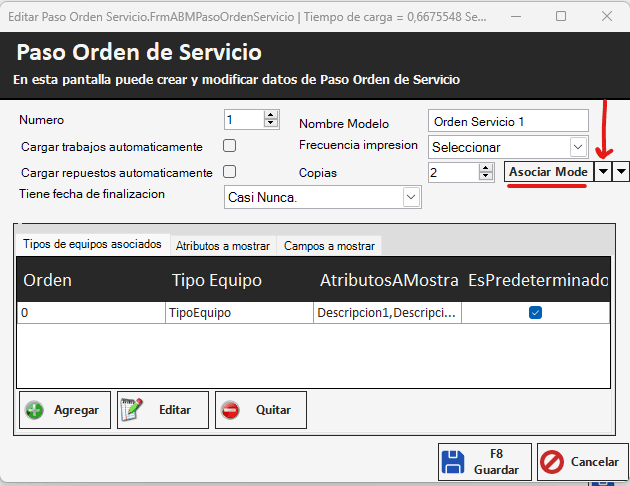Viewport: 630px width, 486px height.
Task: Select the TipoEquipo cell in the grid
Action: click(238, 313)
